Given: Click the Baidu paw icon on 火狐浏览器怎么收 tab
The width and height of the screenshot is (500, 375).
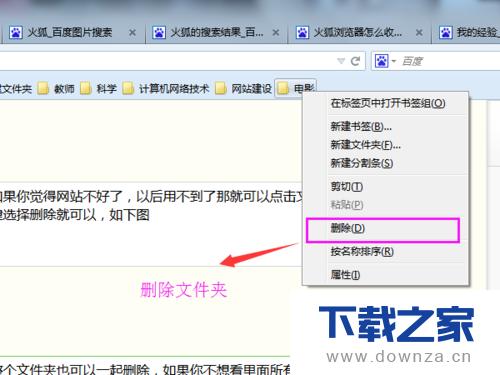Looking at the screenshot, I should pos(302,33).
